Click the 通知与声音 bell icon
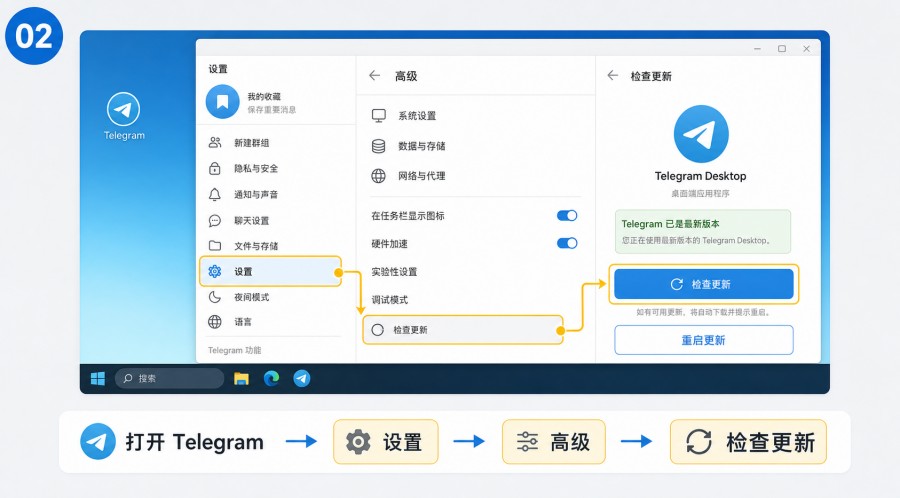The width and height of the screenshot is (900, 498). coord(215,194)
